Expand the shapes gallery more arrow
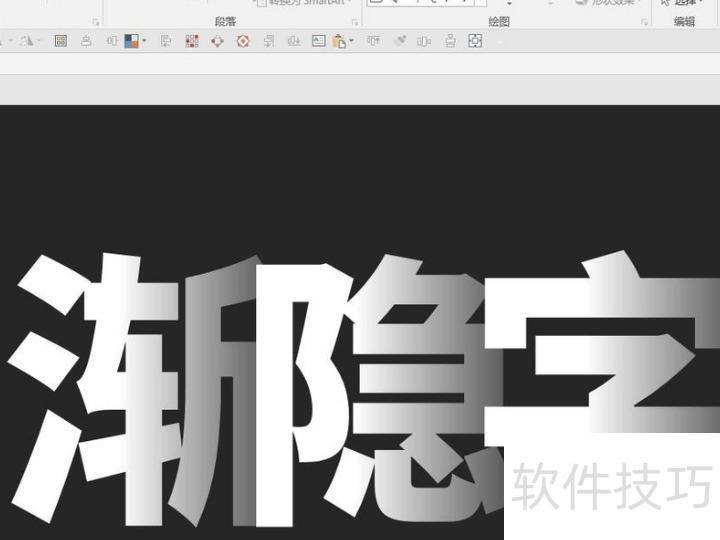Viewport: 720px width, 540px height. pos(508,5)
